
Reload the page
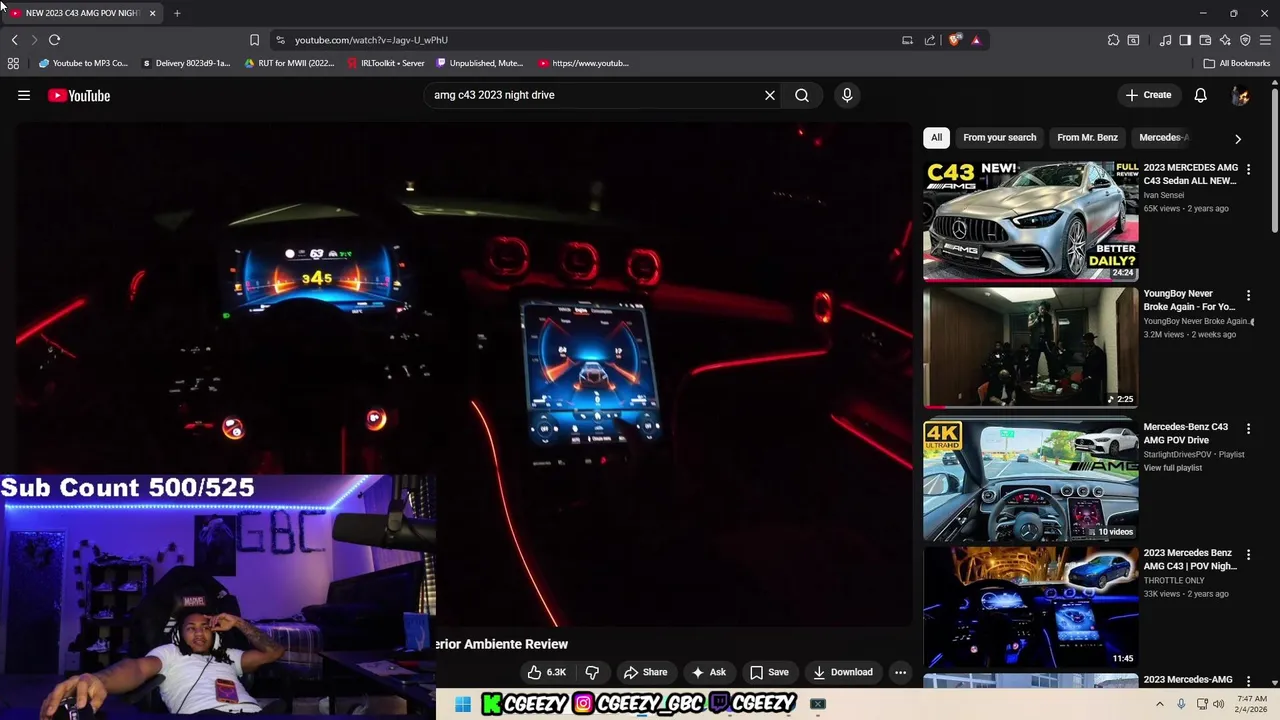[54, 40]
